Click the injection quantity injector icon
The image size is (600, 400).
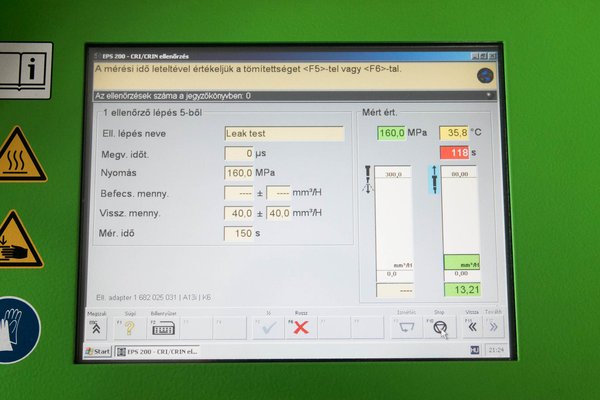tap(368, 178)
